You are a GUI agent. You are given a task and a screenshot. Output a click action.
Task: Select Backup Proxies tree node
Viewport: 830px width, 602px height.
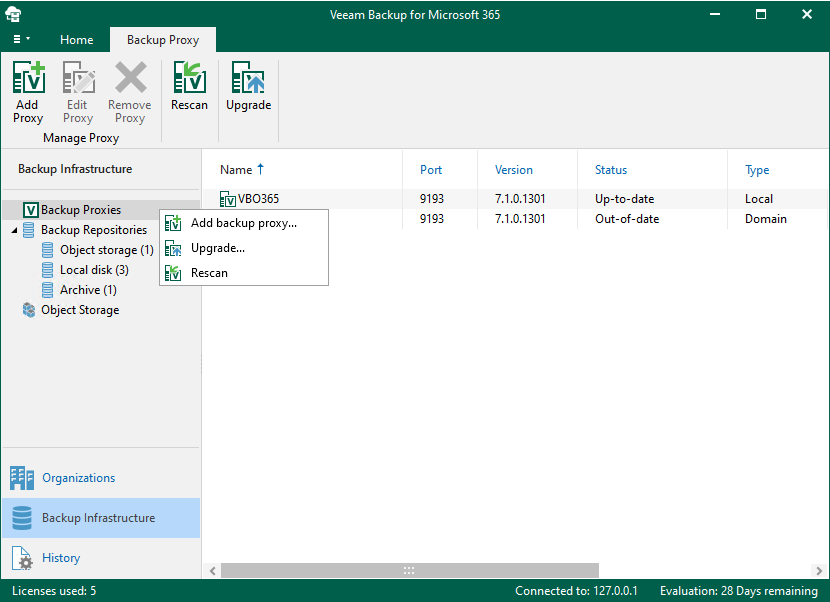coord(81,210)
